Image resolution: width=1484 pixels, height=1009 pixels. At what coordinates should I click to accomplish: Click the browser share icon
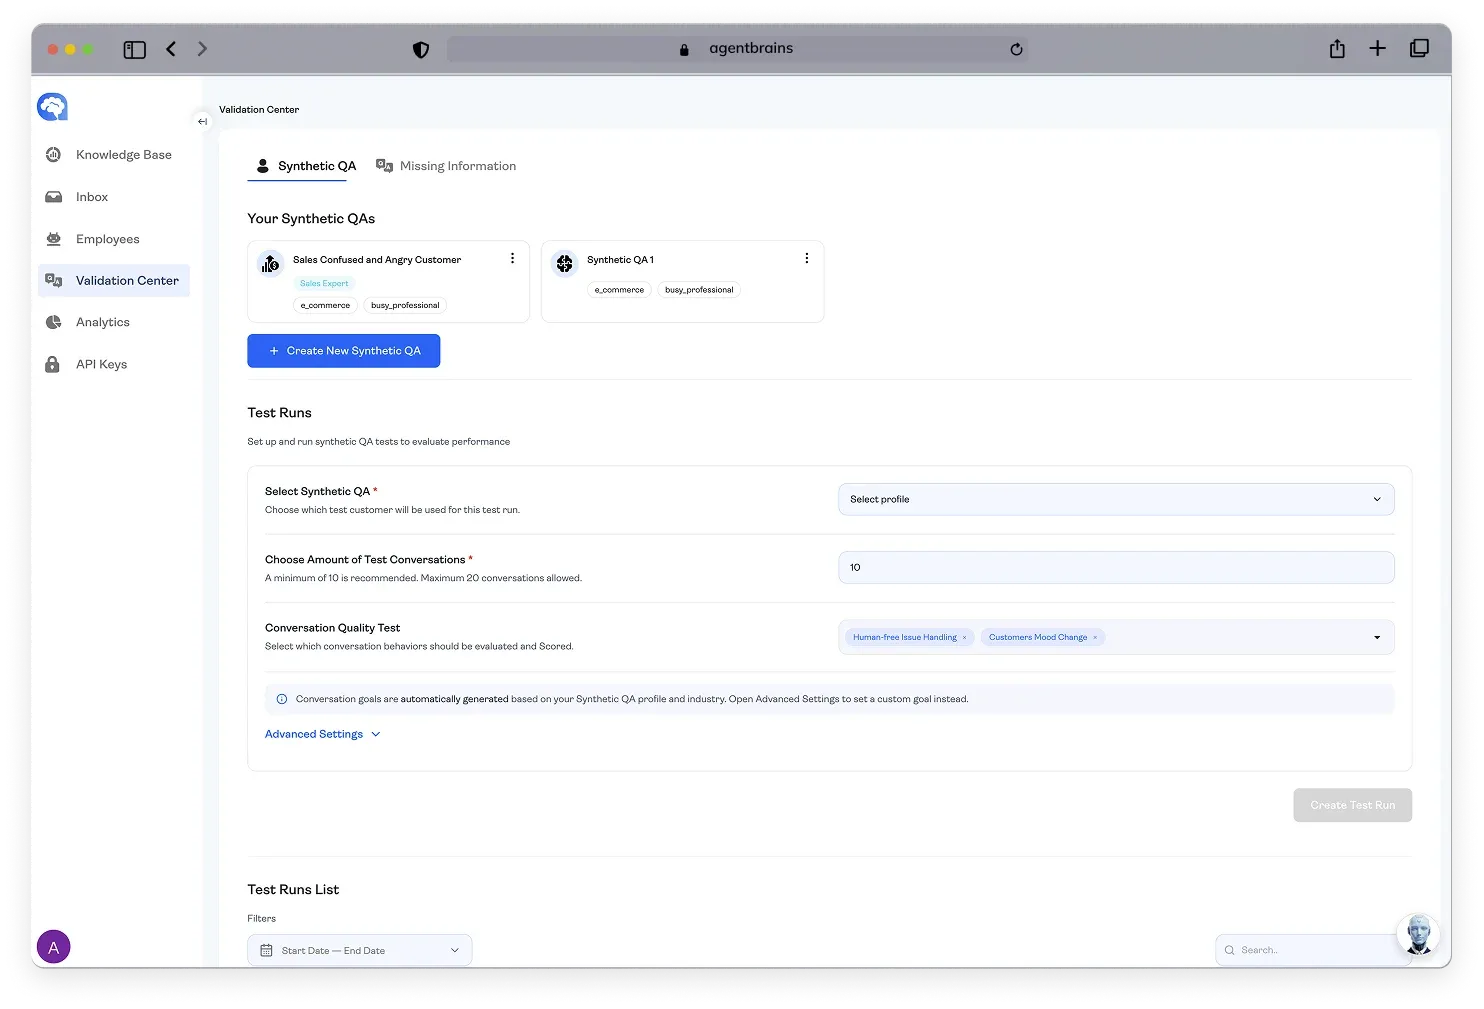(1337, 49)
